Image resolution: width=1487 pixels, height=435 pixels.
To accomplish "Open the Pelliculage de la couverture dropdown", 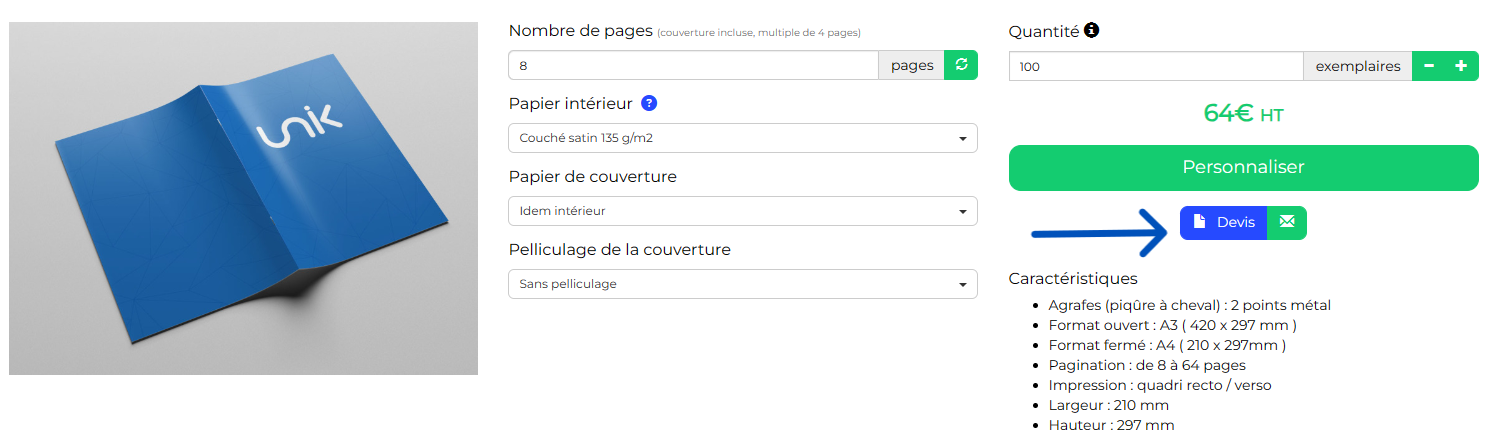I will pyautogui.click(x=742, y=284).
